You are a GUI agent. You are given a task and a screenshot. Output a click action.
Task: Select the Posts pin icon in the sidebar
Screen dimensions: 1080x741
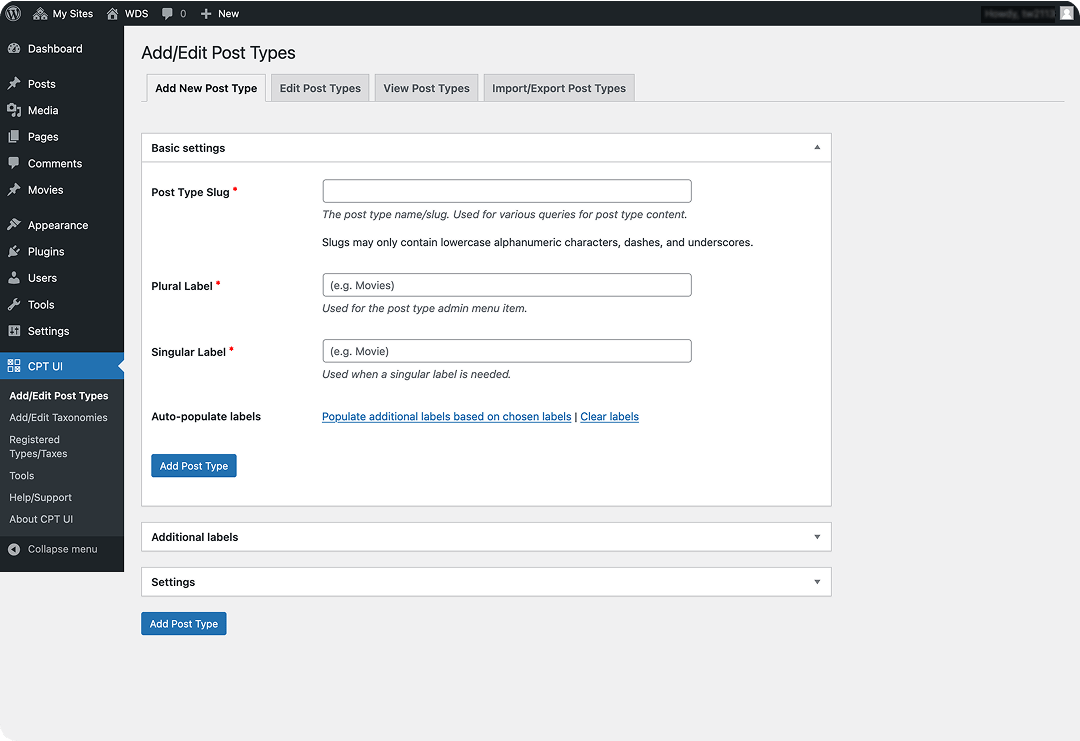tap(16, 83)
